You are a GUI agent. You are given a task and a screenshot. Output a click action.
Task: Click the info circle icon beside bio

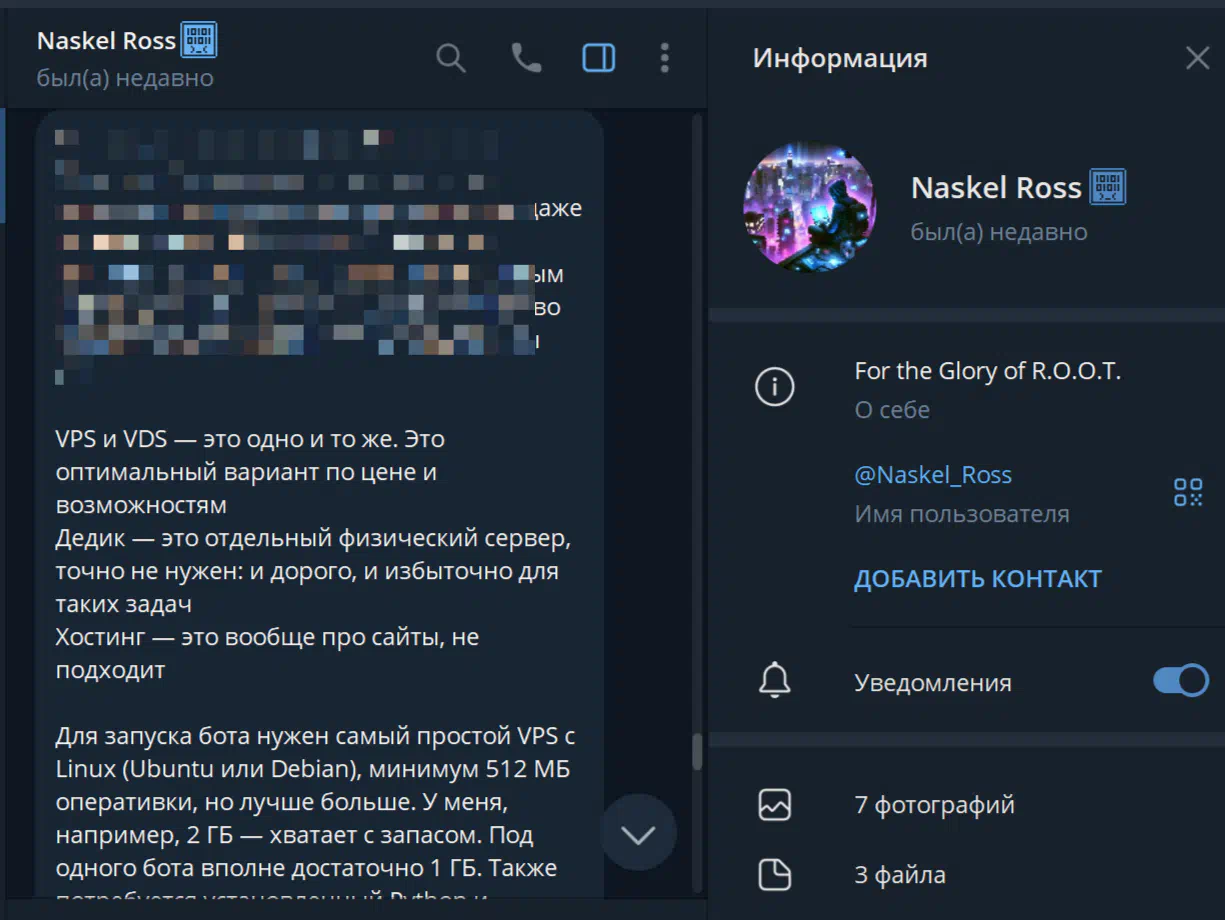coord(775,387)
